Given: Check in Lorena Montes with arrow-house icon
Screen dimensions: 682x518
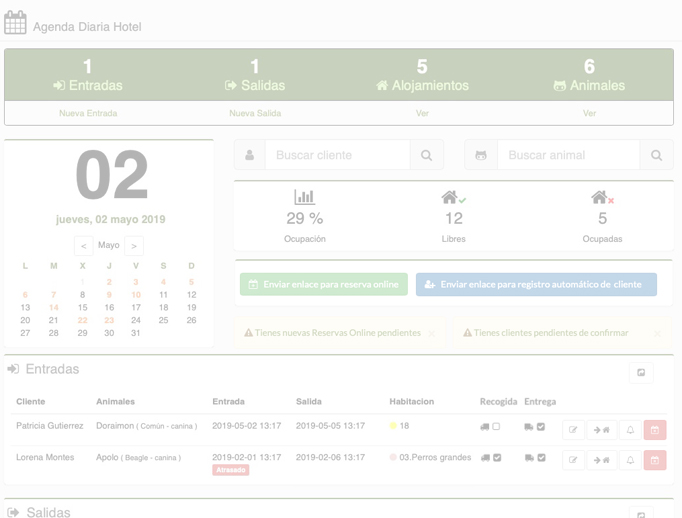Looking at the screenshot, I should 602,460.
